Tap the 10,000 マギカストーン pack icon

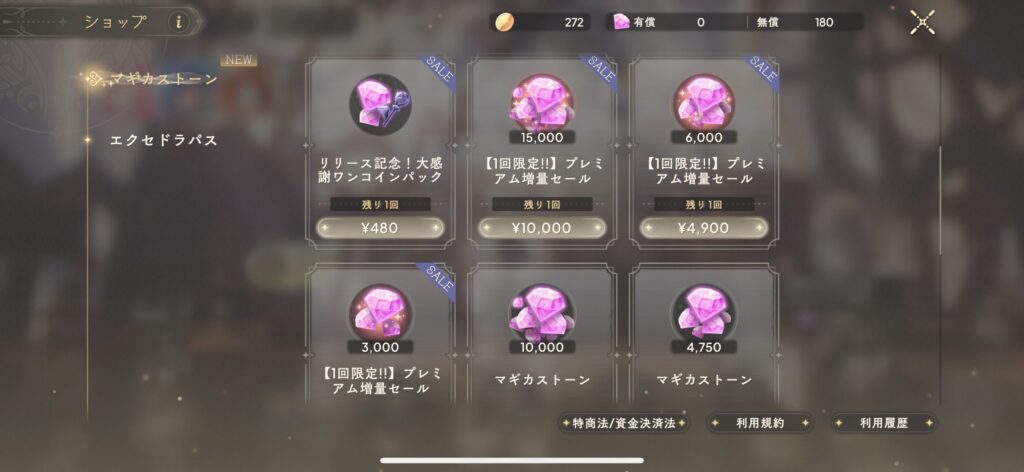(542, 312)
